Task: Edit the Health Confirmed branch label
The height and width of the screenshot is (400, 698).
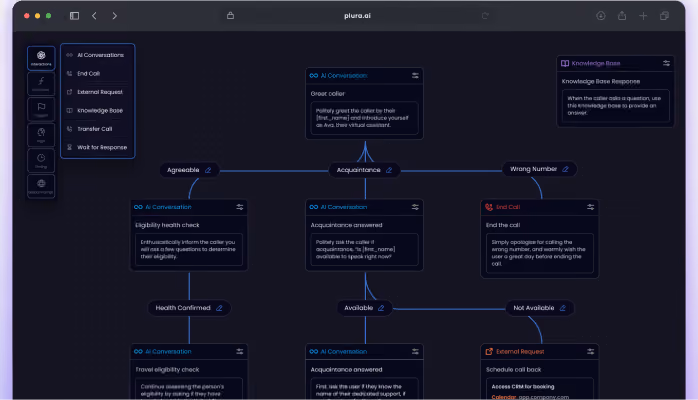Action: coord(219,308)
